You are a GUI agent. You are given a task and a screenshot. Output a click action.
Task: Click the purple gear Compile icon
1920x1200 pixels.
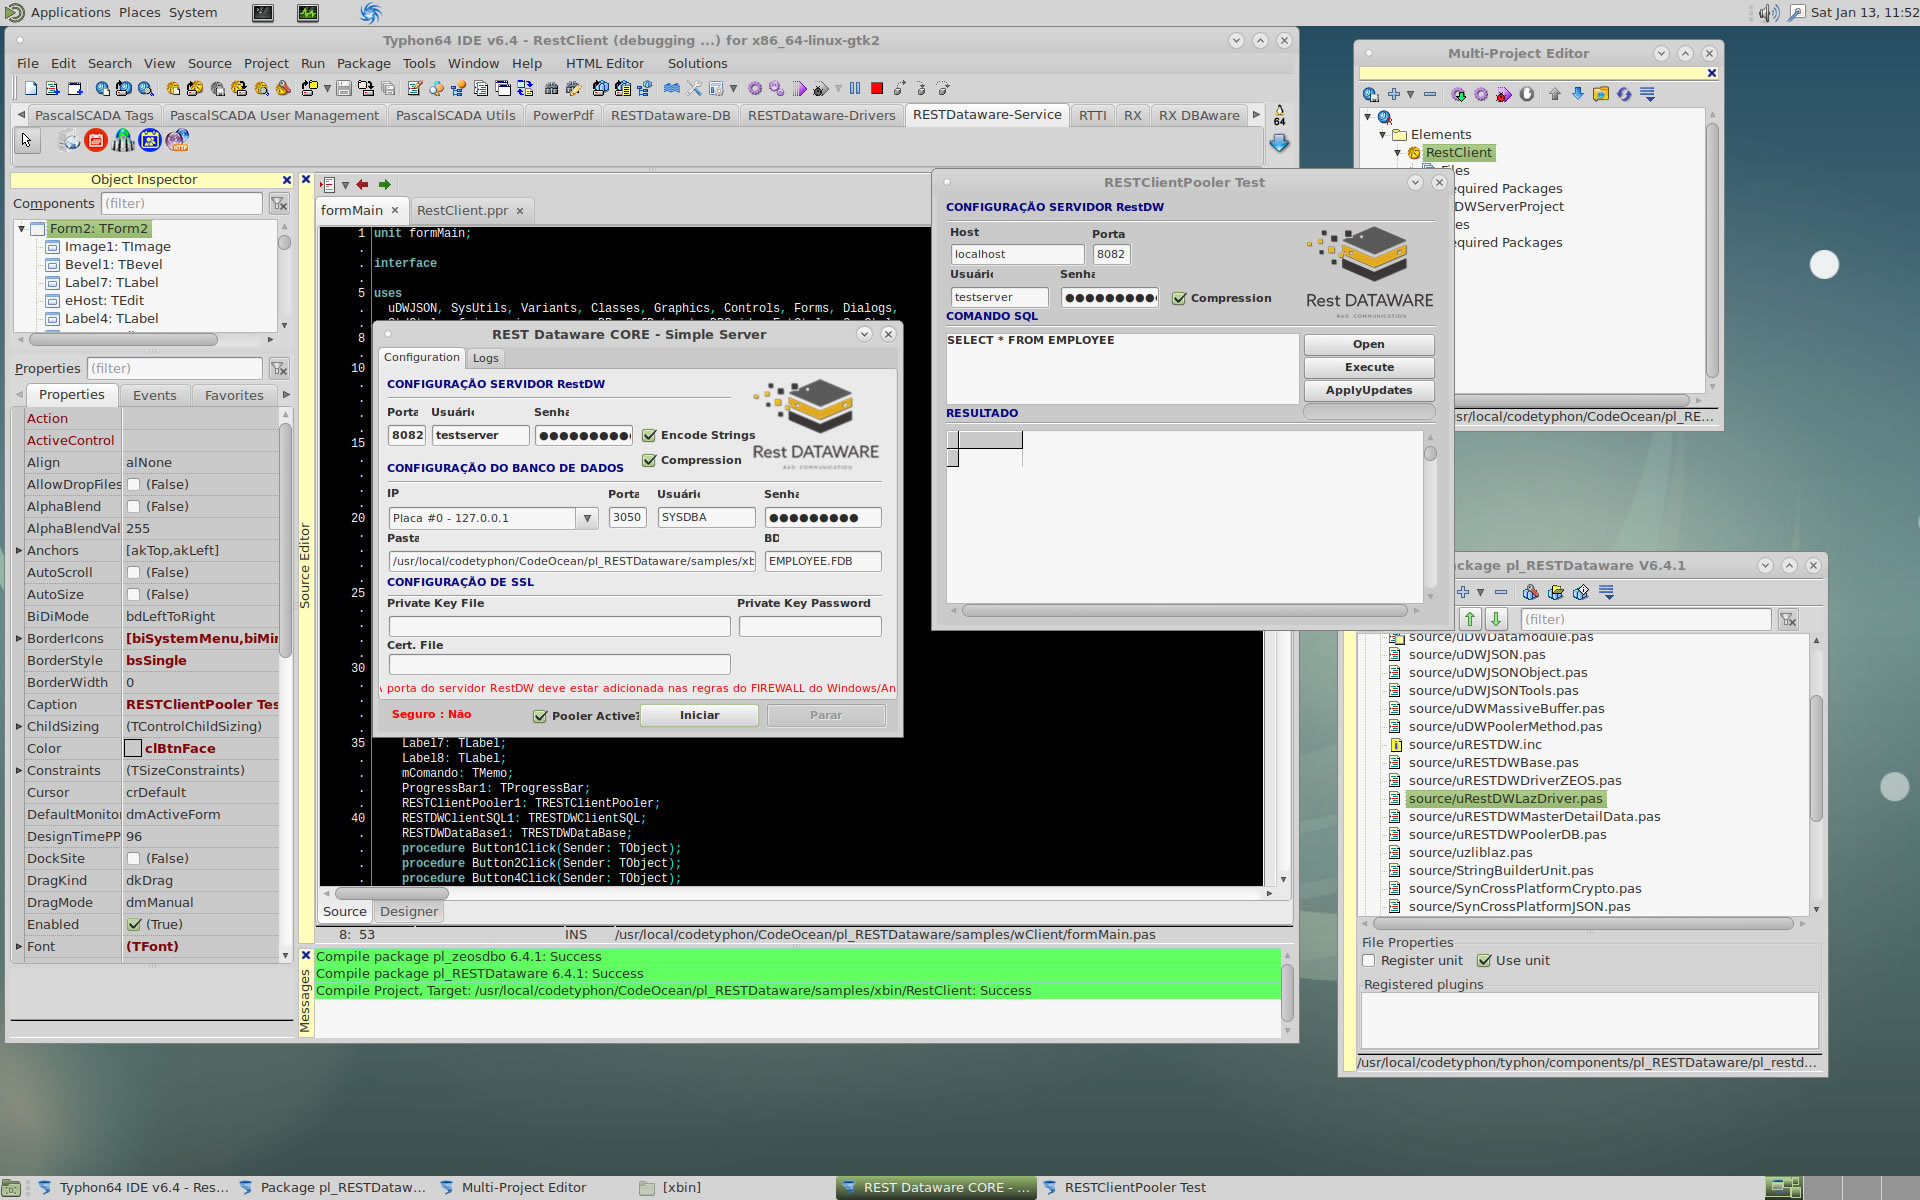click(x=755, y=88)
